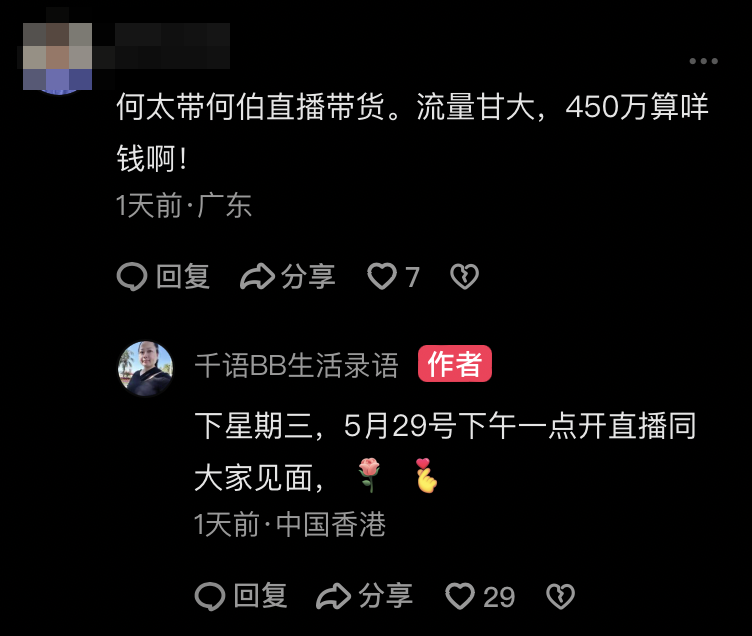Click the 回复 label under first comment
Image resolution: width=752 pixels, height=636 pixels.
(x=183, y=277)
